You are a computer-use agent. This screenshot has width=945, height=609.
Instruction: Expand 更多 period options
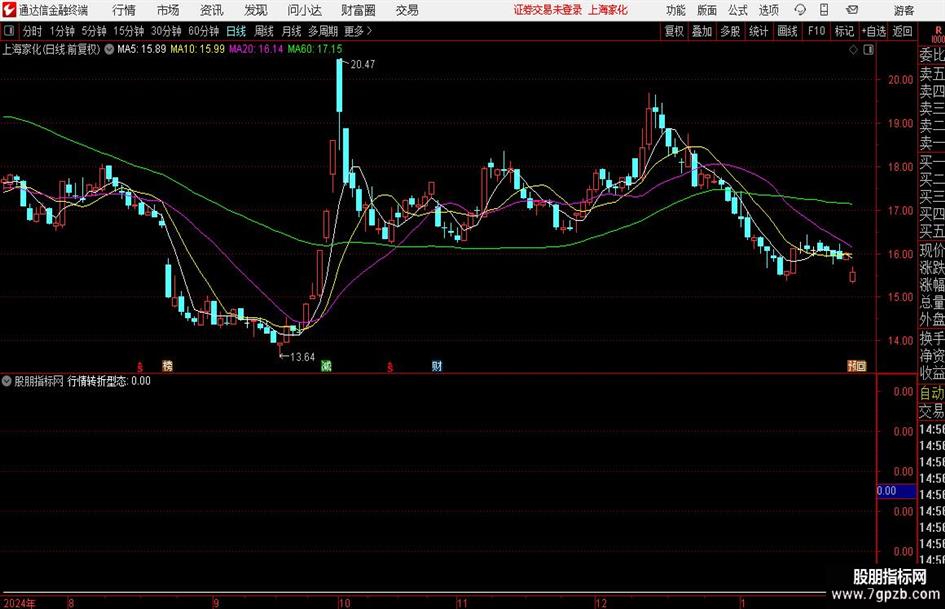358,31
